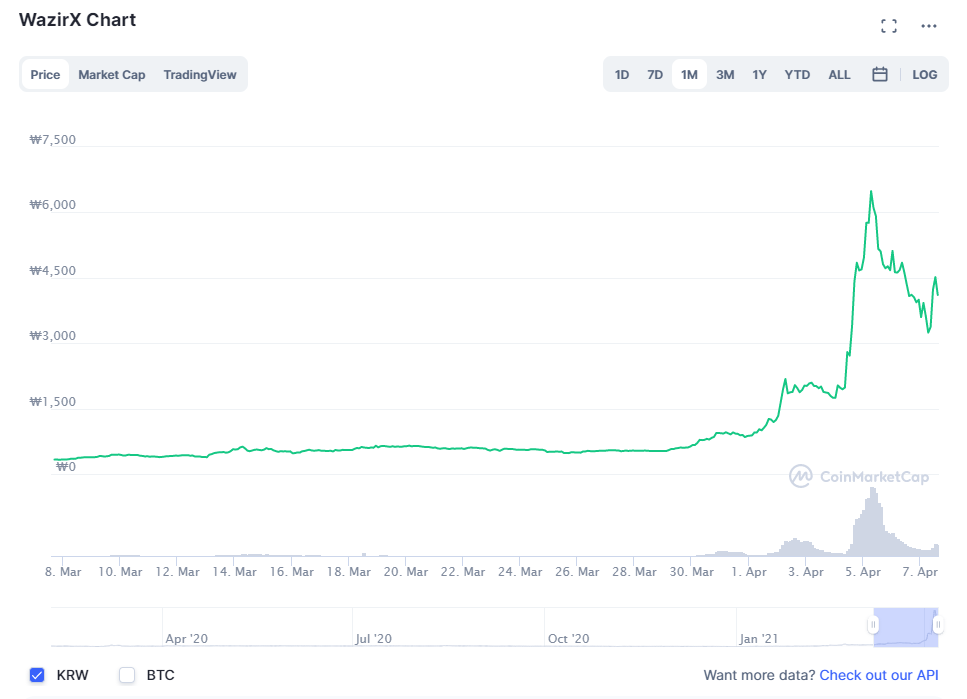Choose the 3M time range

pyautogui.click(x=725, y=75)
